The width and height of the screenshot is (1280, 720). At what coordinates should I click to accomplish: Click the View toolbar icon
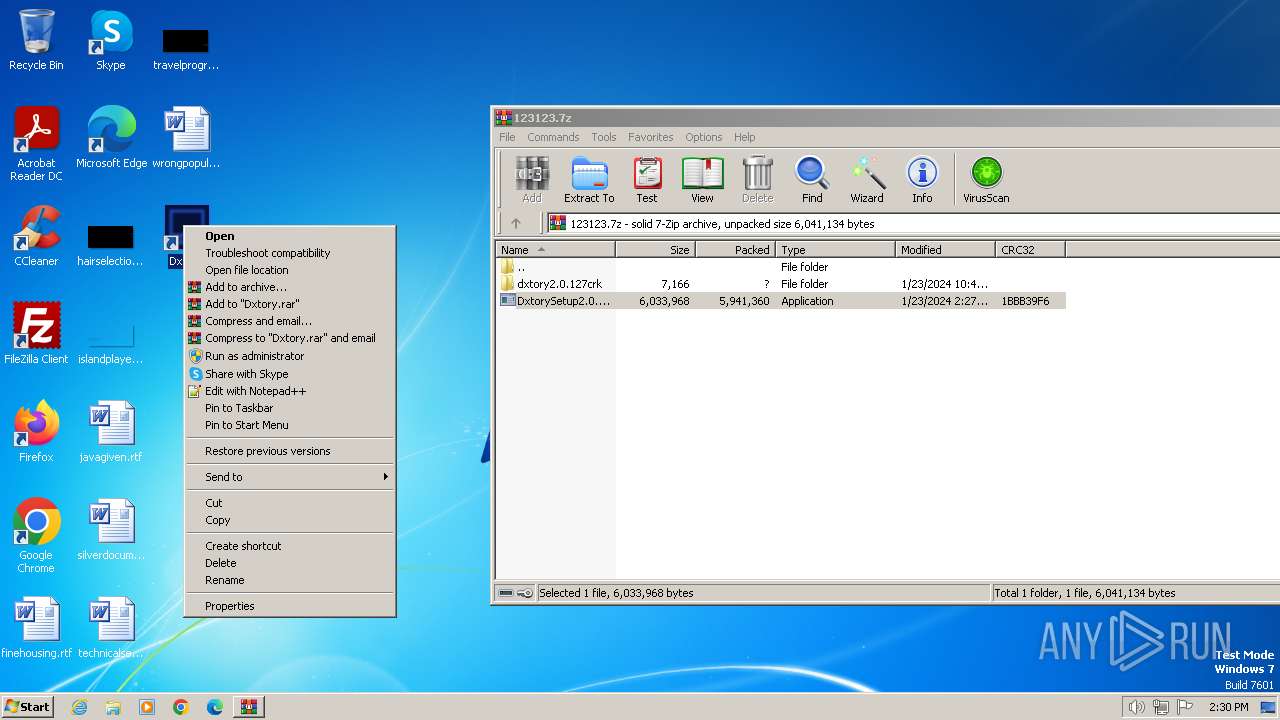click(x=702, y=180)
